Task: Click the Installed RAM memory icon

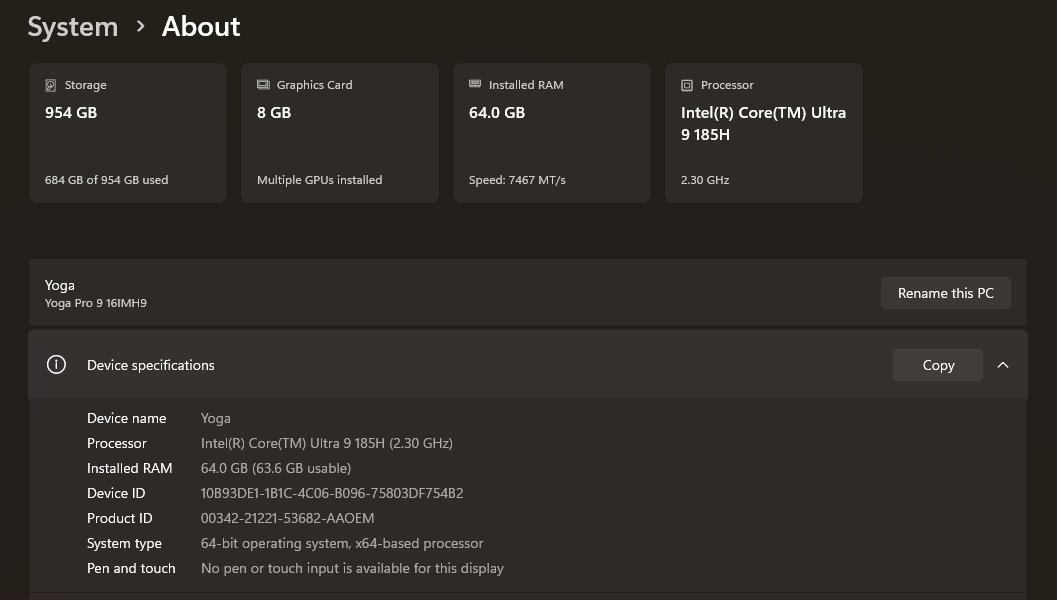Action: pyautogui.click(x=475, y=85)
